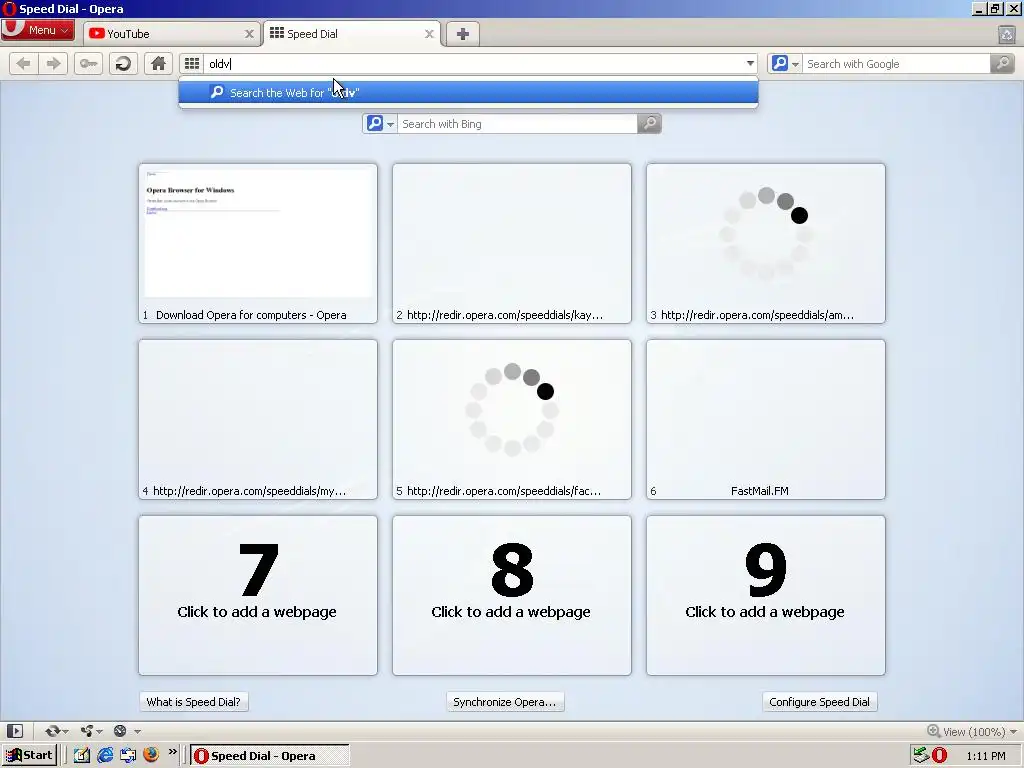Add a webpage to Speed Dial slot 7

coord(258,595)
